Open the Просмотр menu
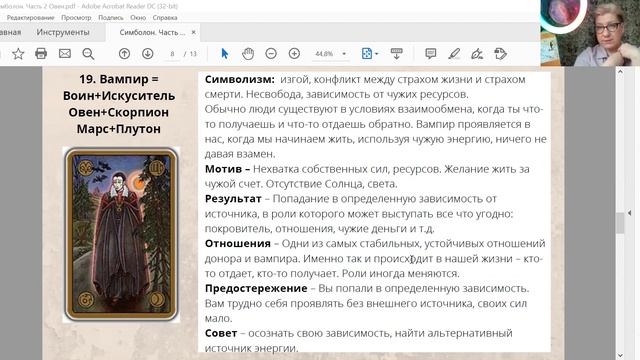Screen dimensions: 640x360 [76, 18]
